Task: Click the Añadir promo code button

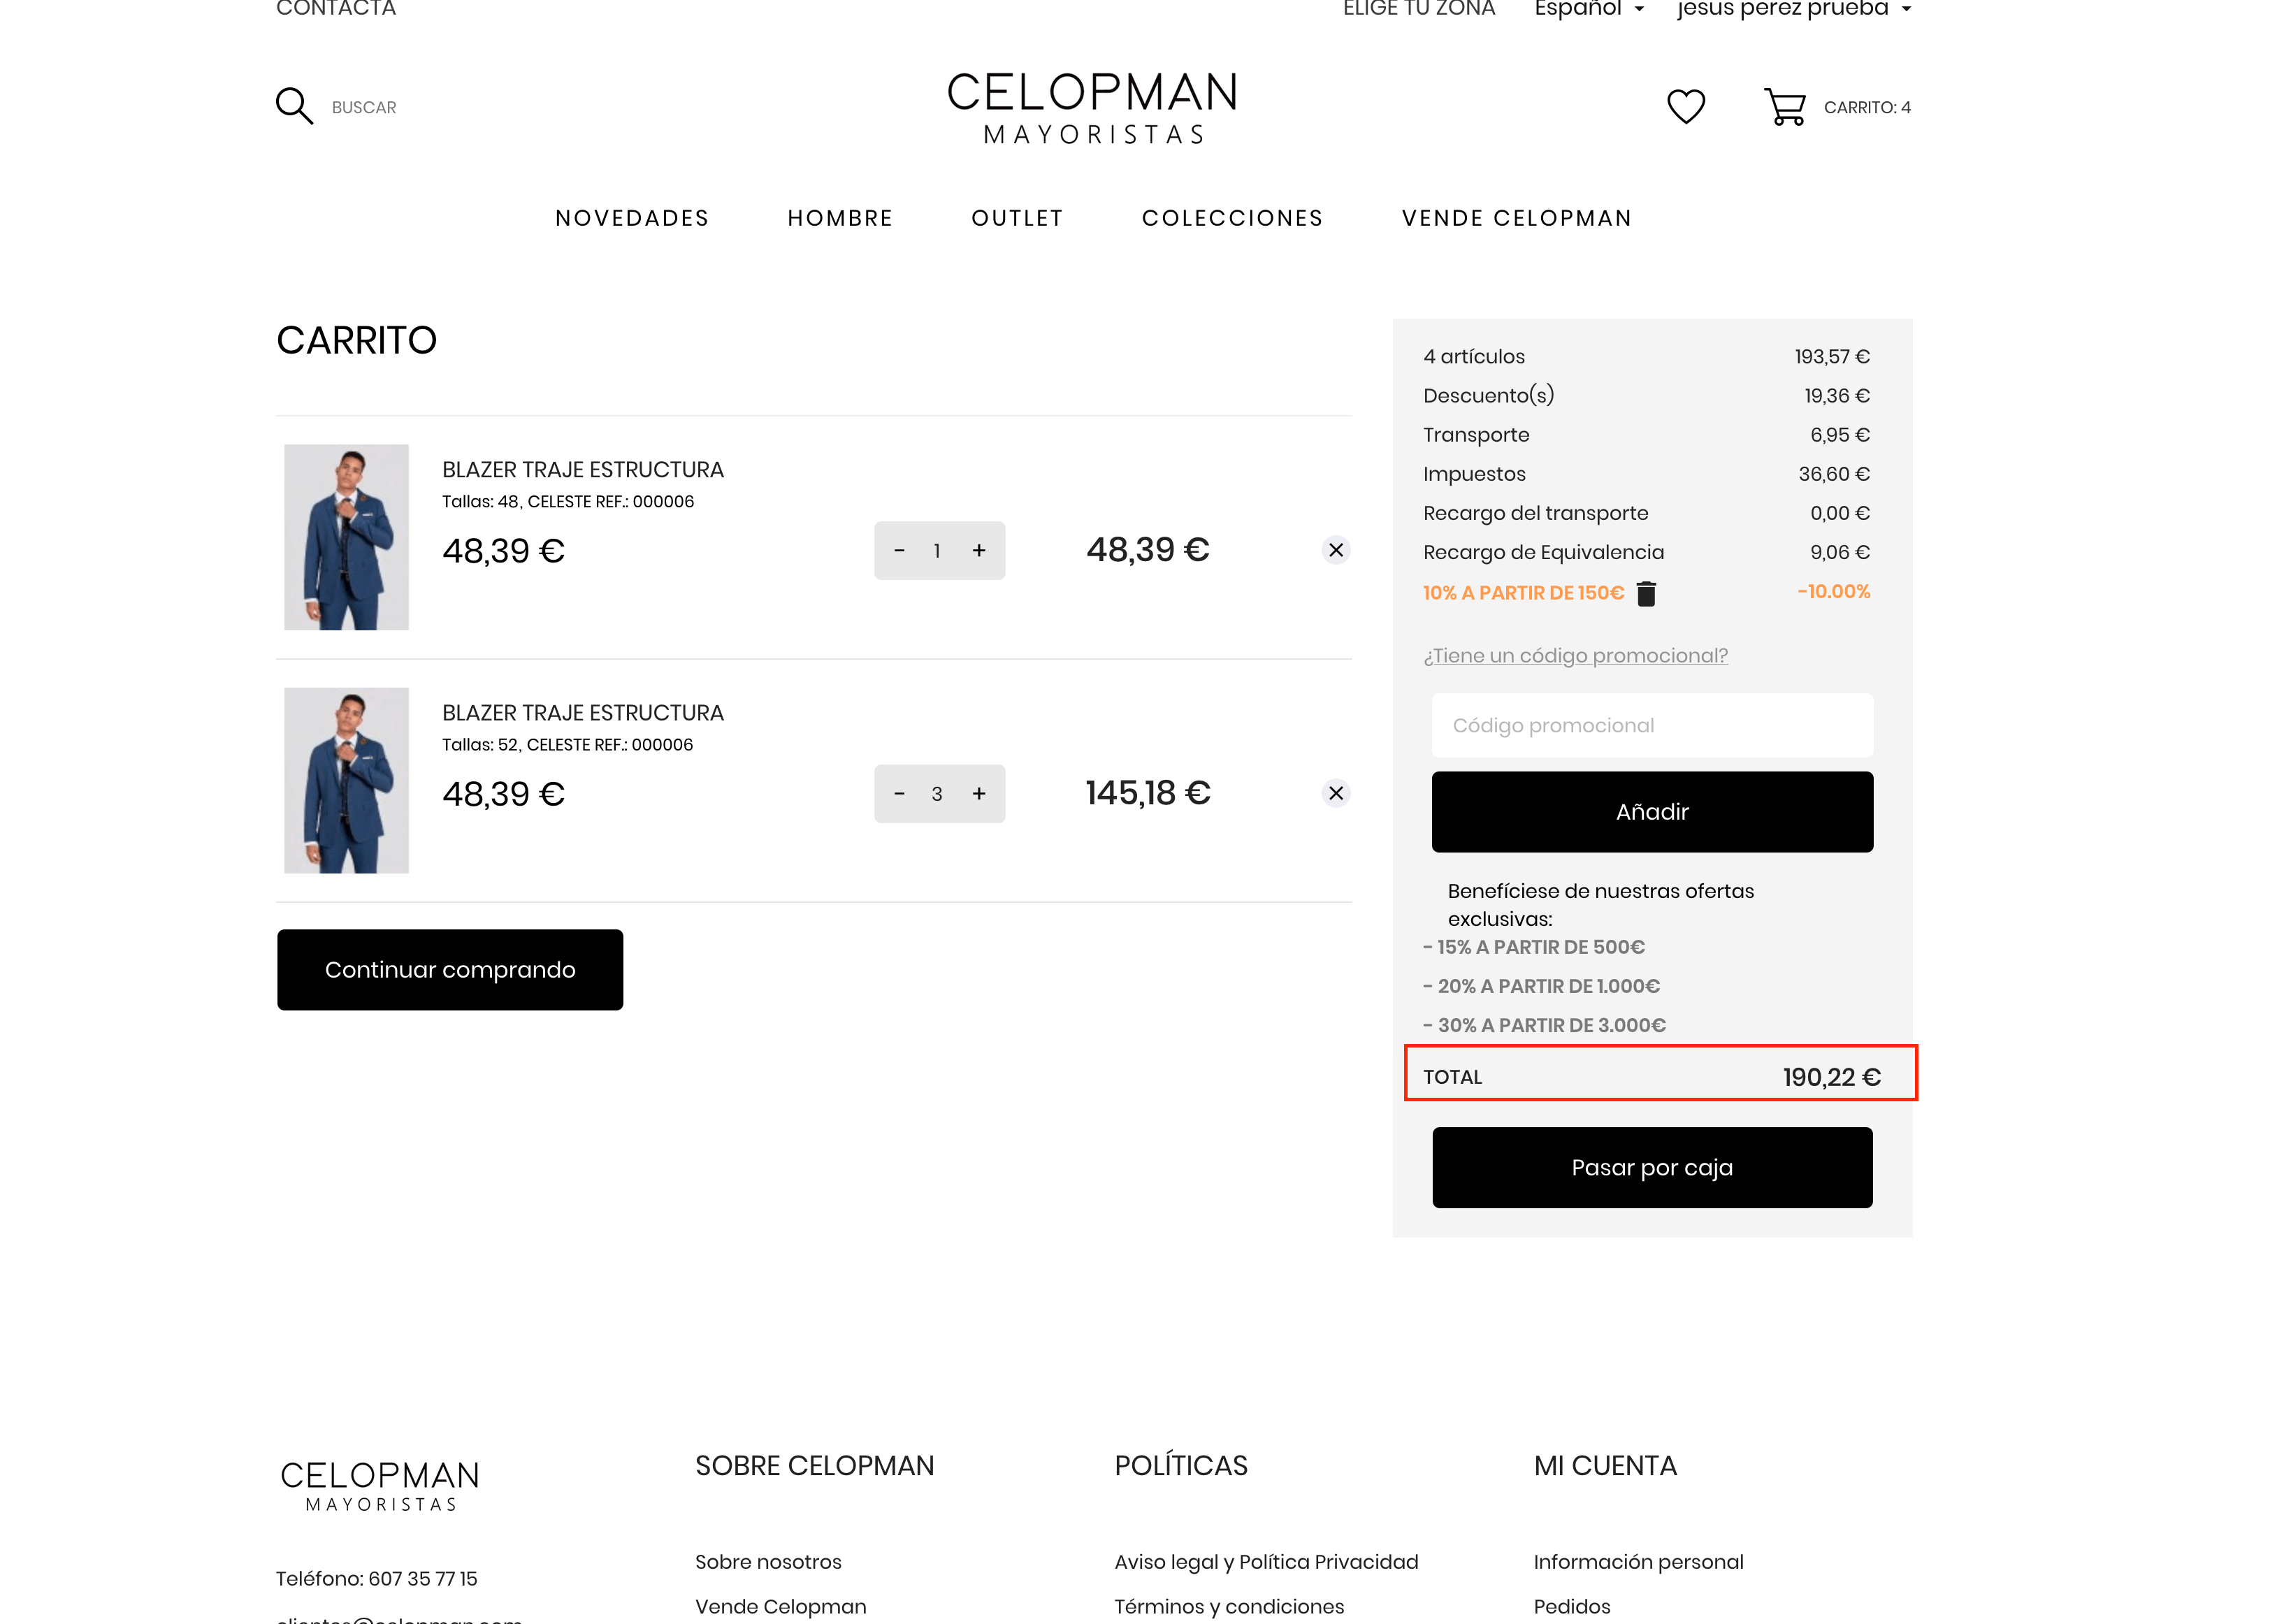Action: 1651,811
